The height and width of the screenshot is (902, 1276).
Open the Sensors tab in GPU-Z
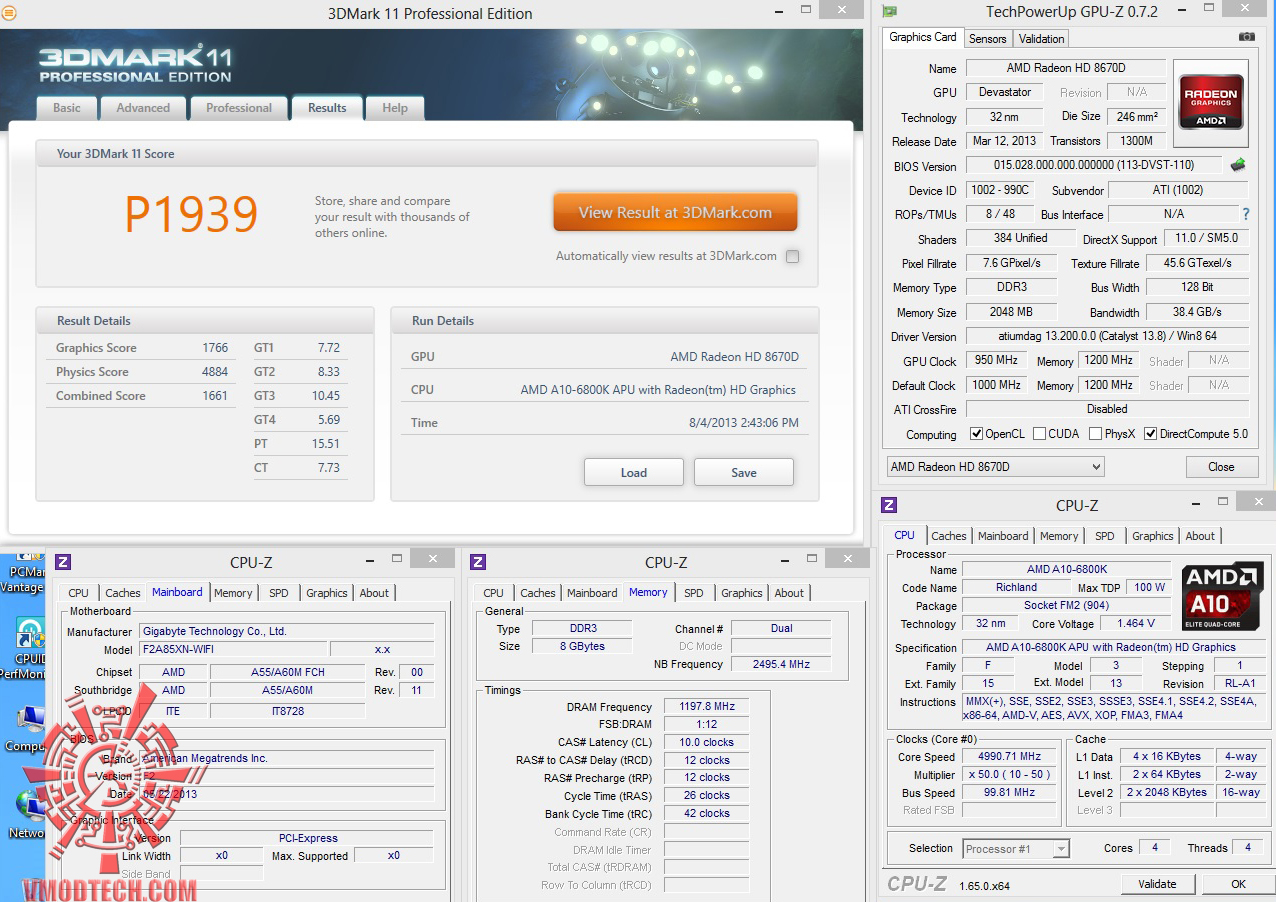coord(988,39)
